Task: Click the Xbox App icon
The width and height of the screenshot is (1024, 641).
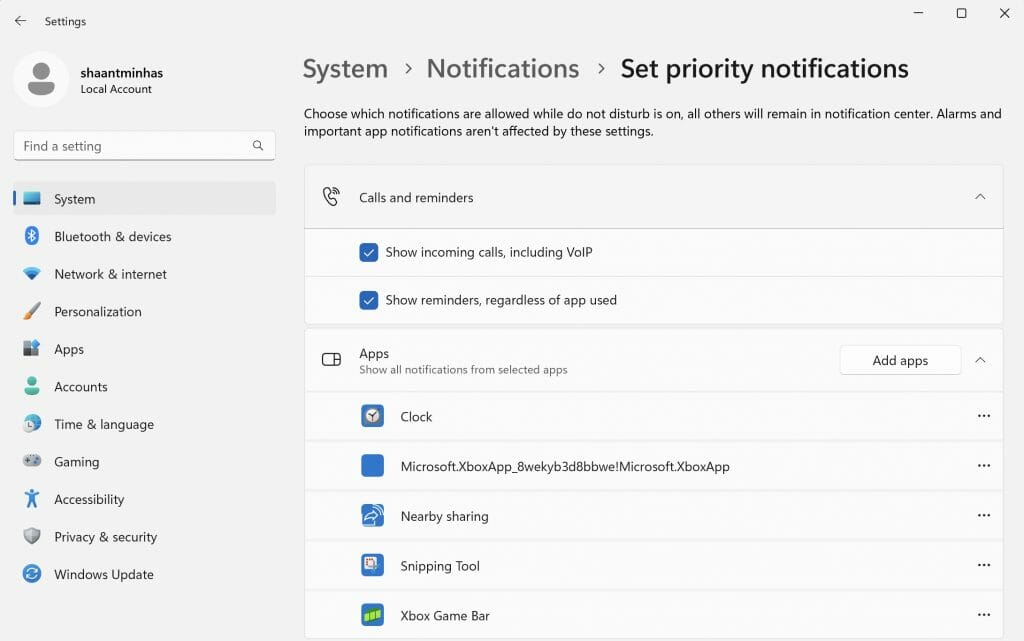Action: pos(372,466)
